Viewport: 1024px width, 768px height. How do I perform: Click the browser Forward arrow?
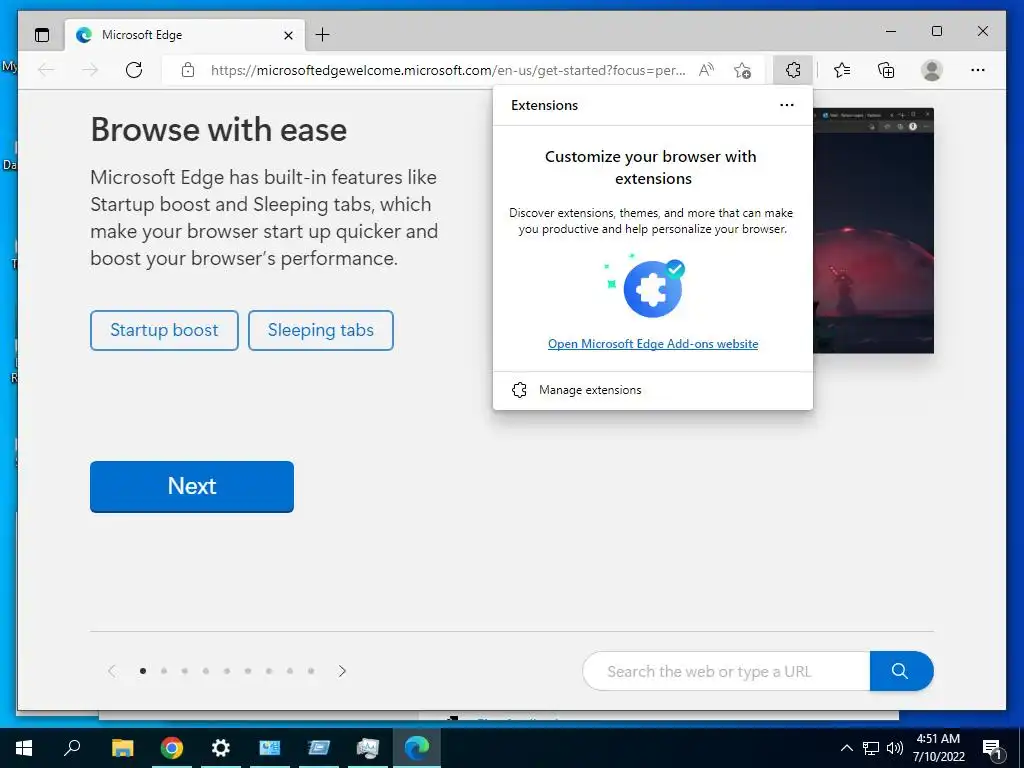[x=90, y=70]
